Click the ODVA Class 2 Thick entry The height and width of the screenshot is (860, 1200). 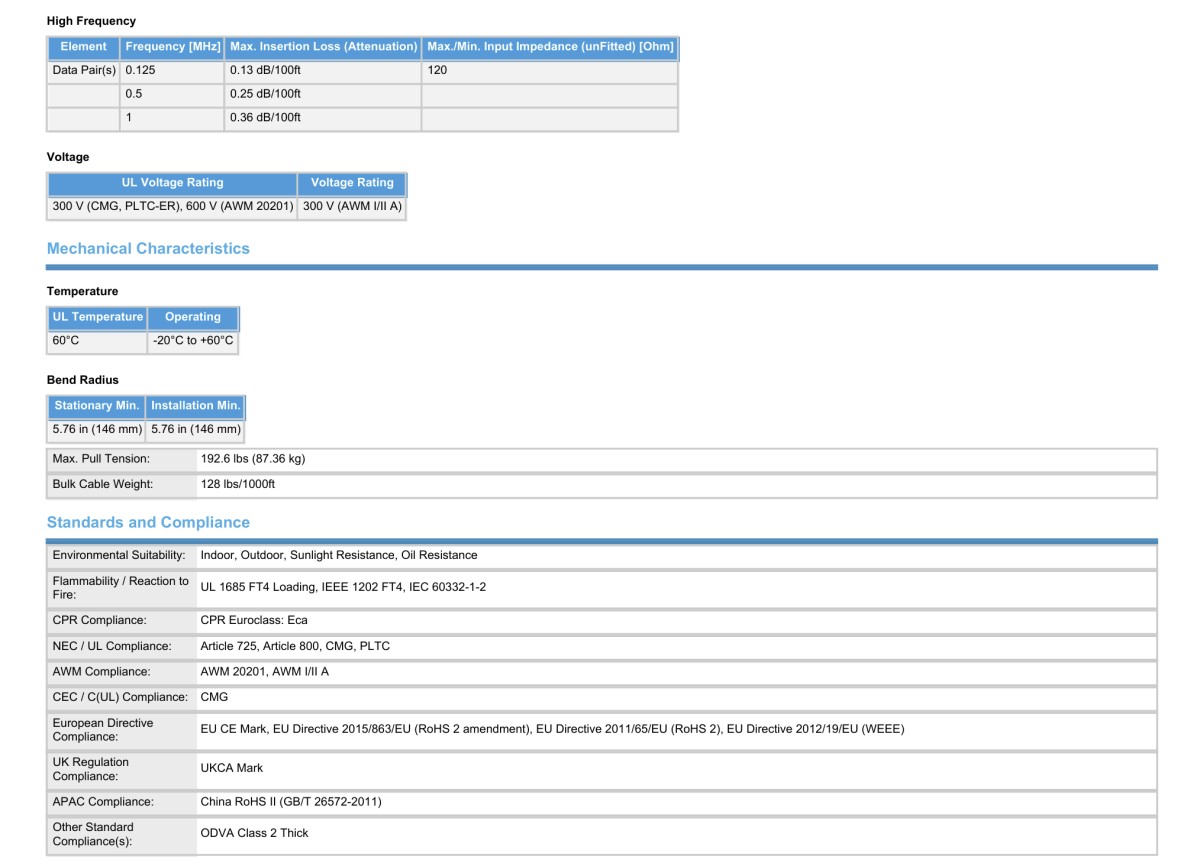pyautogui.click(x=254, y=833)
